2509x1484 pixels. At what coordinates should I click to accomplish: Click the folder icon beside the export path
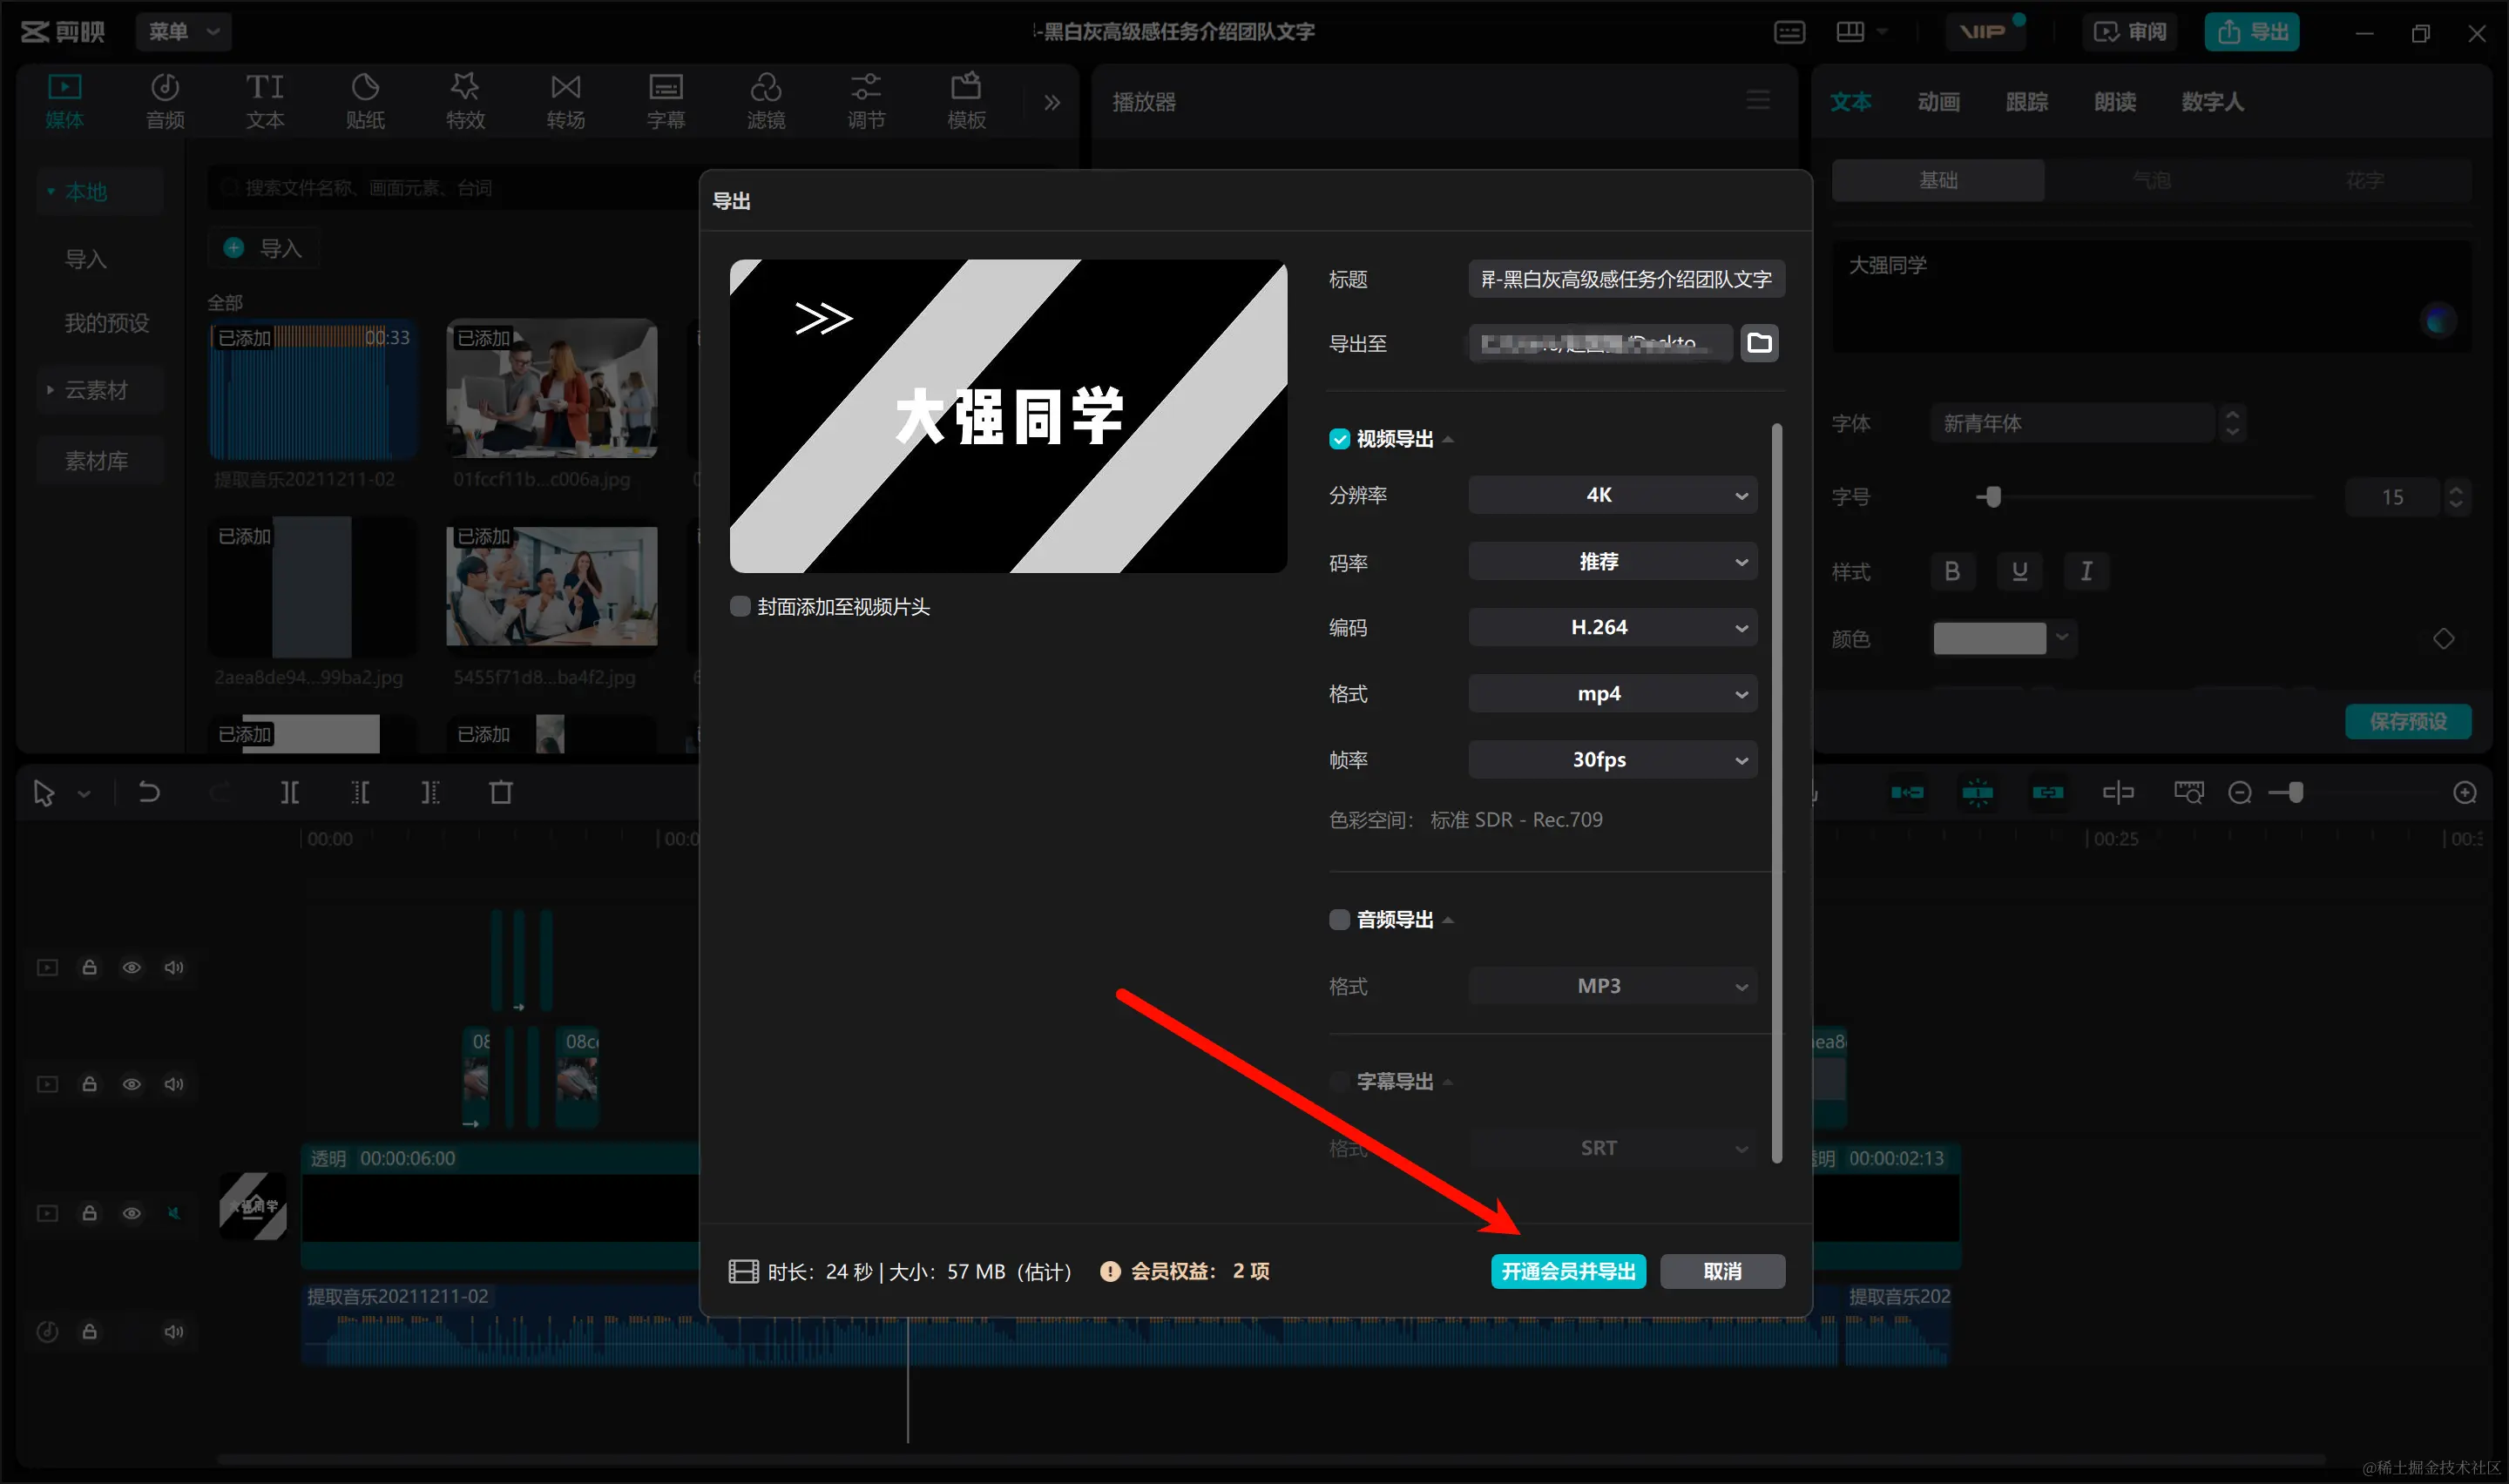1759,343
